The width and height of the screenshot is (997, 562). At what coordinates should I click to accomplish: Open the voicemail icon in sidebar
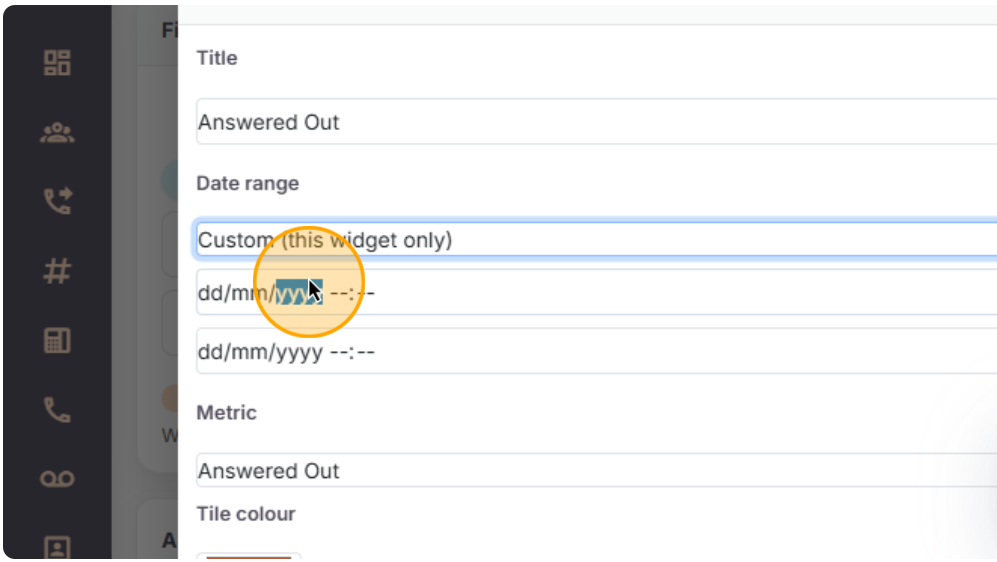click(57, 479)
